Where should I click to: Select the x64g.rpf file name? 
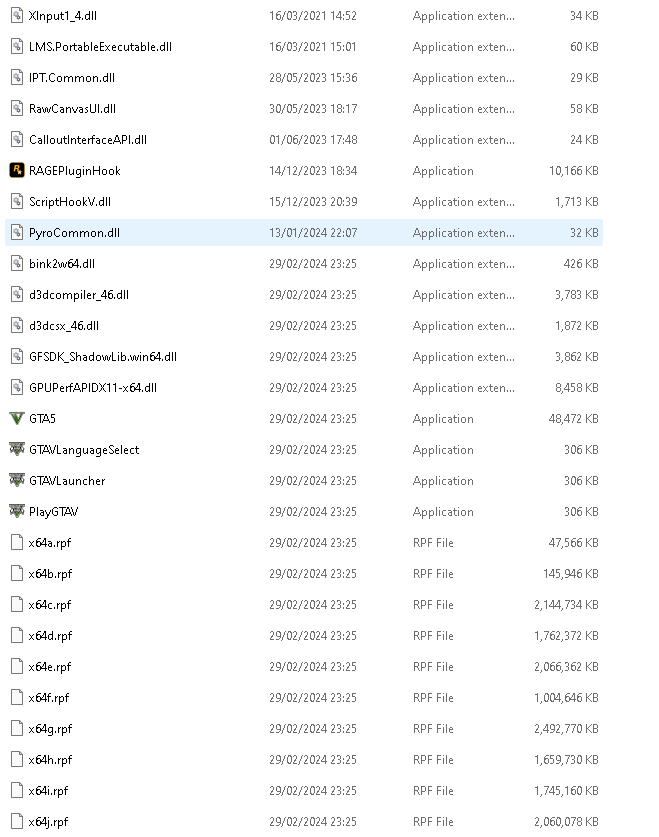[x=50, y=729]
